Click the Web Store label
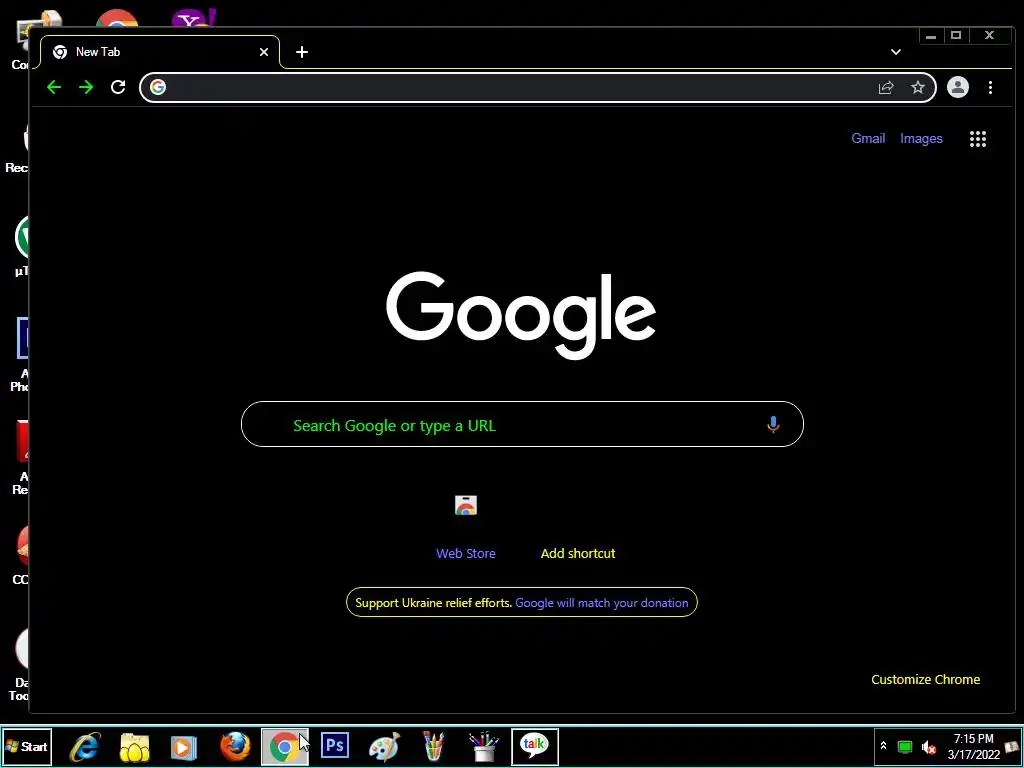 (x=466, y=553)
